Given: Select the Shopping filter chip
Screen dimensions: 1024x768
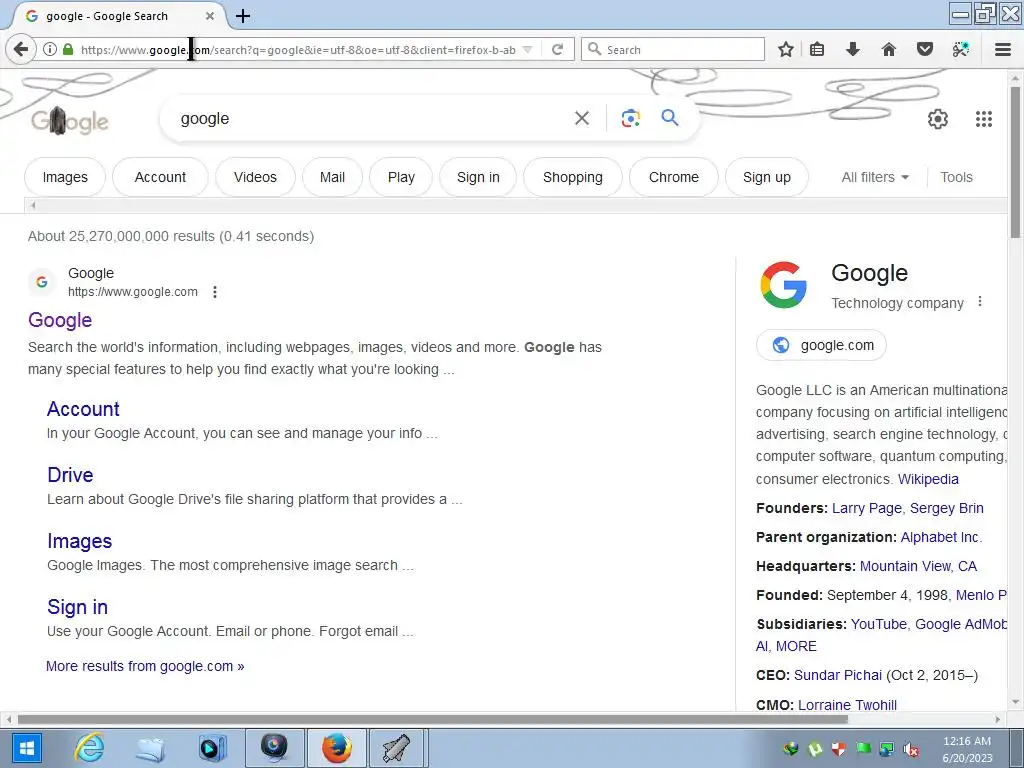Looking at the screenshot, I should pyautogui.click(x=573, y=177).
